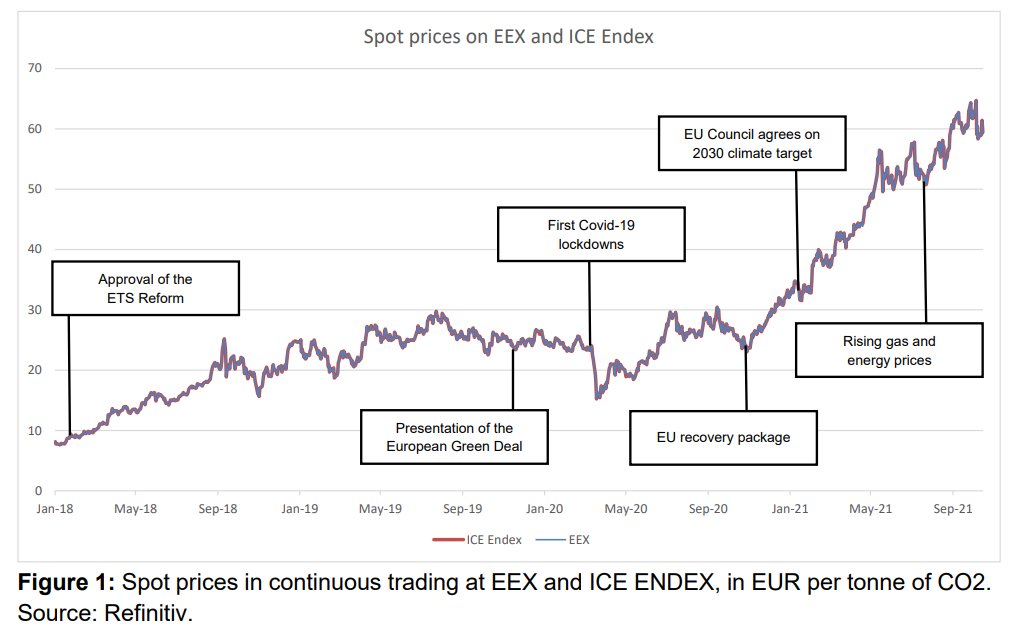Click the Jan-18 x-axis label
The image size is (1016, 632).
pos(55,509)
